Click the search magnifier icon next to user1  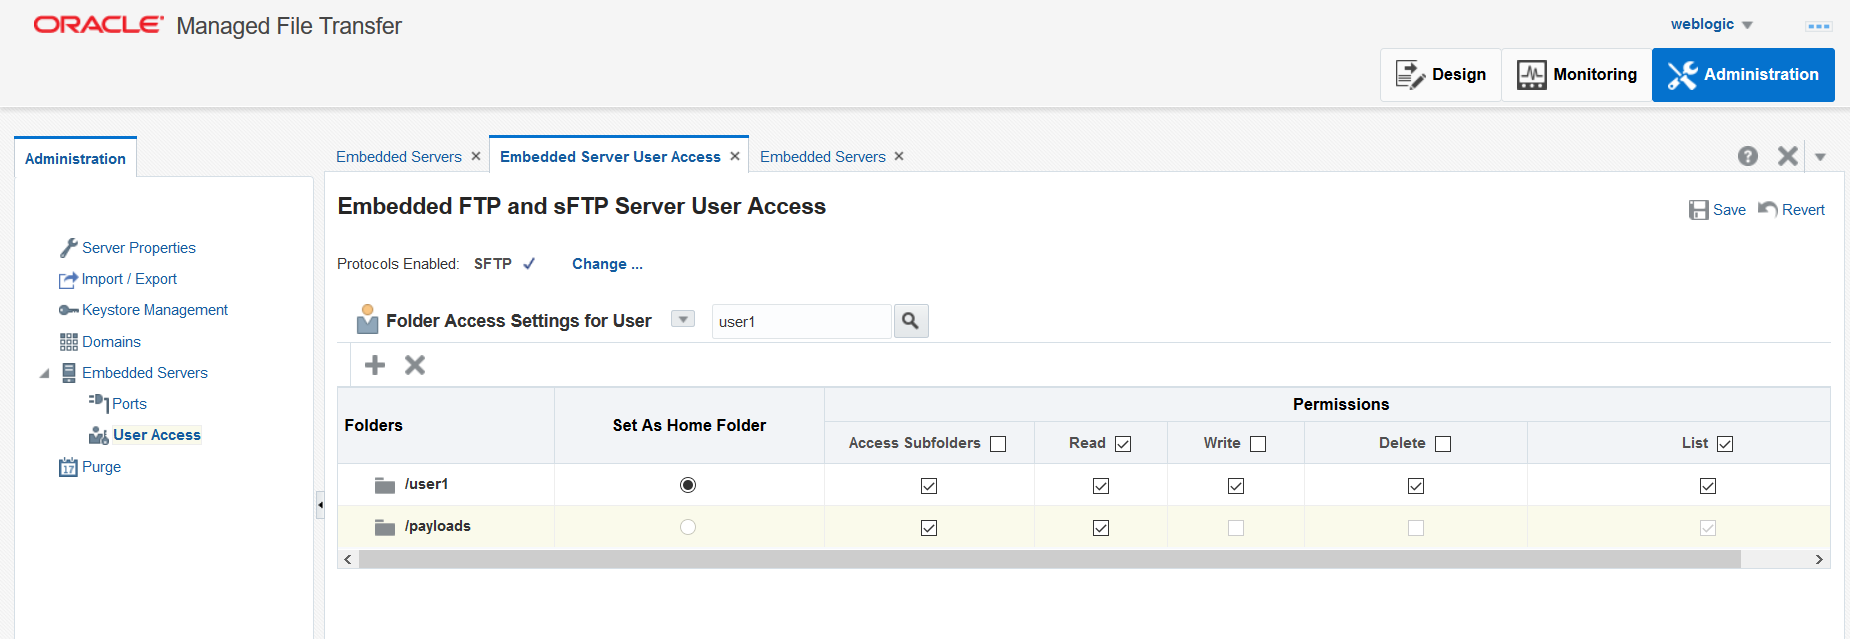point(910,321)
